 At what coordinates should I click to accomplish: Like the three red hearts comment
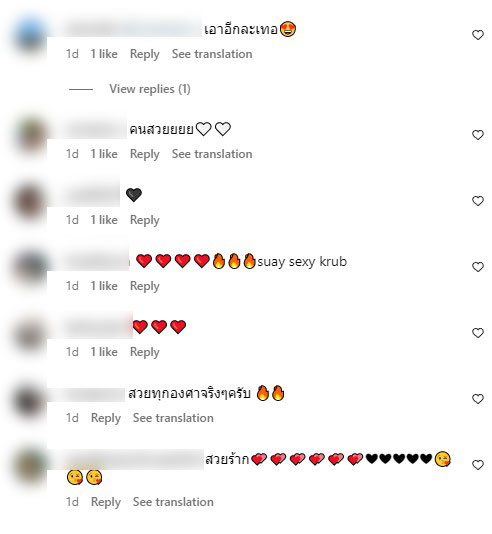click(x=478, y=333)
